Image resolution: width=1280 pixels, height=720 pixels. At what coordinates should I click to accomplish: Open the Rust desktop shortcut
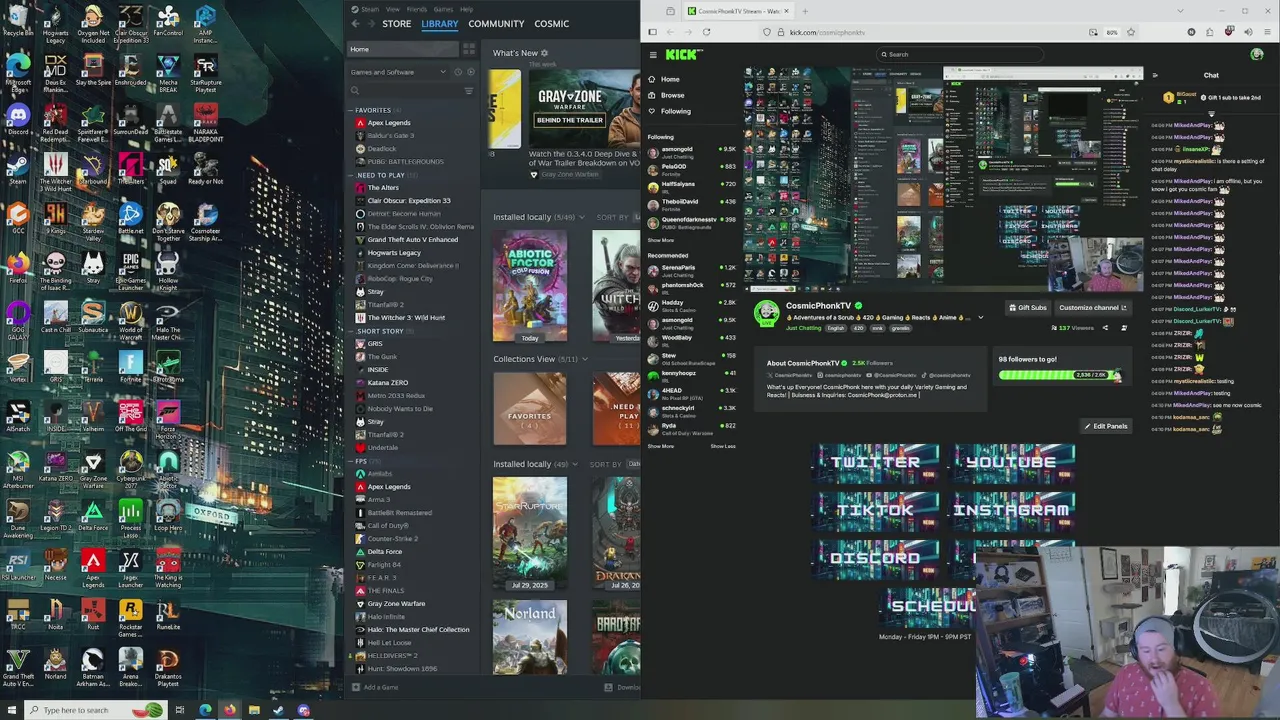(93, 615)
